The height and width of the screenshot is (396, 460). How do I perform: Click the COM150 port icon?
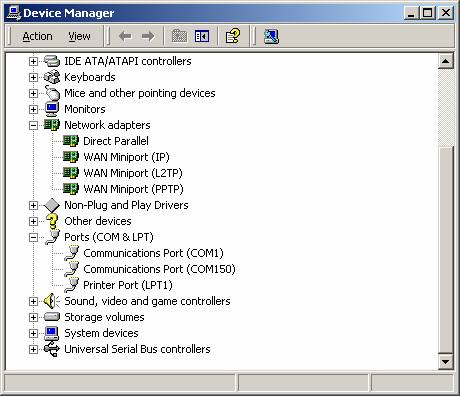pyautogui.click(x=71, y=269)
